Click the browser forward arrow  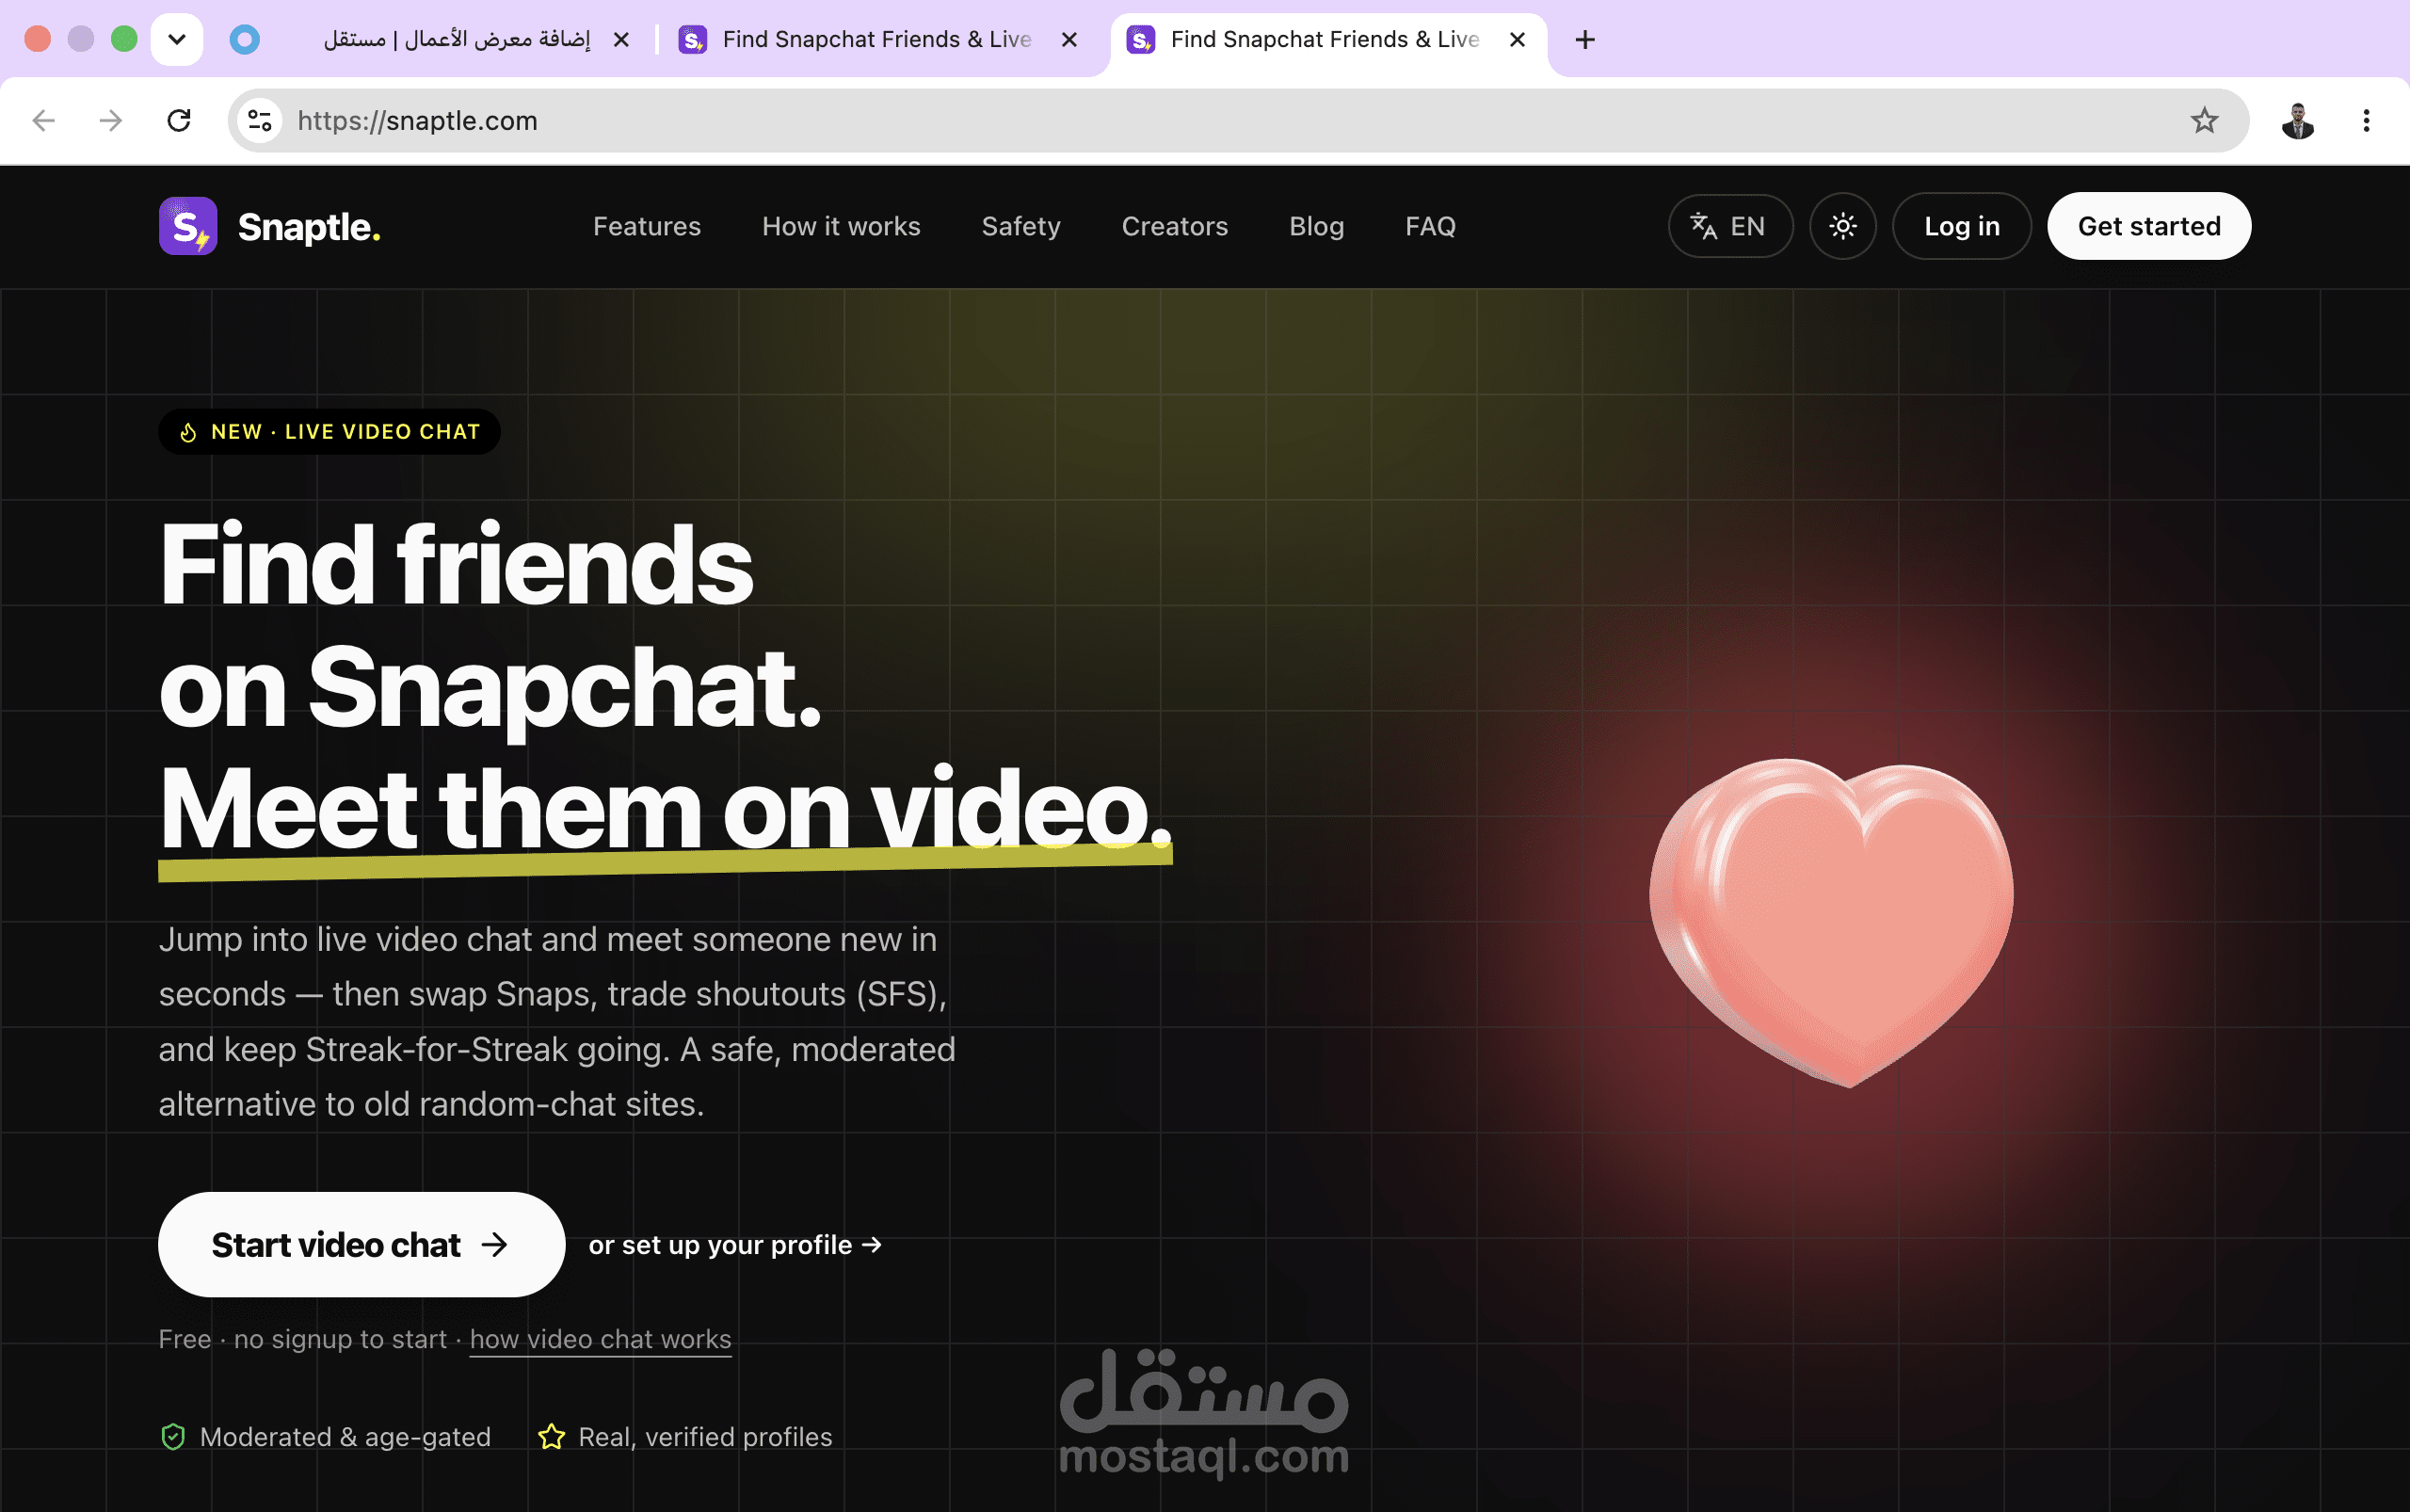tap(111, 121)
